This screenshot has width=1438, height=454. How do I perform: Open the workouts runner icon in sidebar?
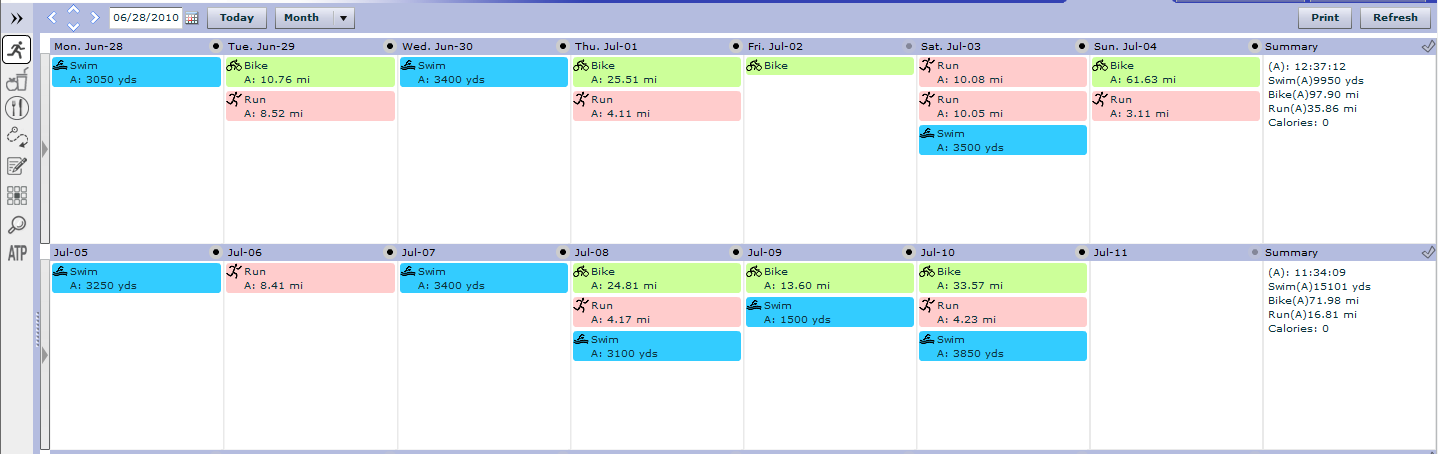tap(16, 49)
